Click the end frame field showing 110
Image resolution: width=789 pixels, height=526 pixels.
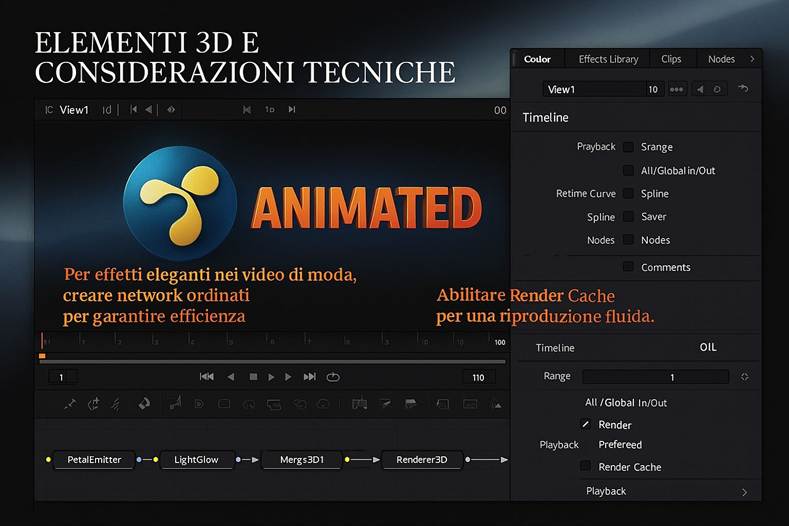(478, 377)
